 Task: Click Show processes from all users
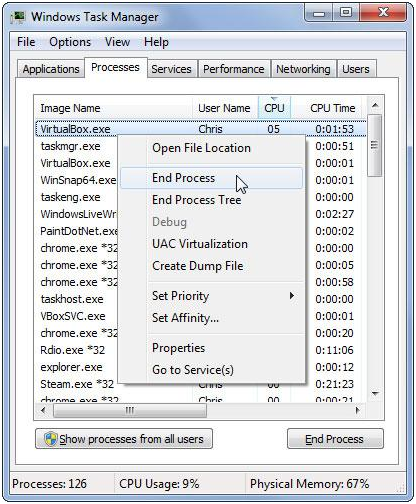pos(124,439)
